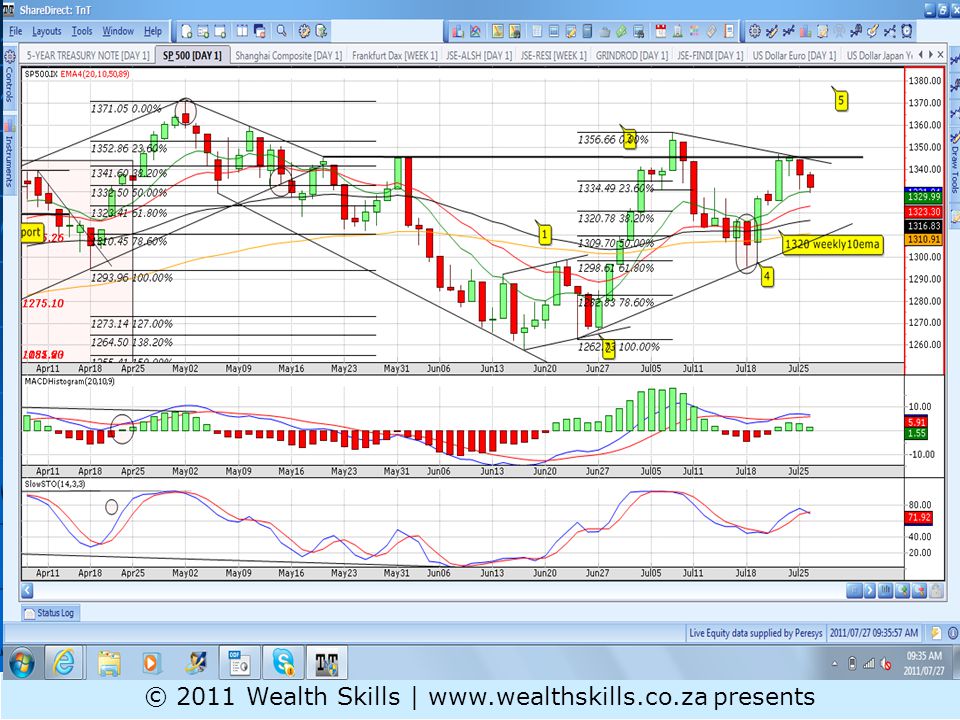The width and height of the screenshot is (960, 720).
Task: Click the bar chart type button below chart
Action: coord(885,591)
